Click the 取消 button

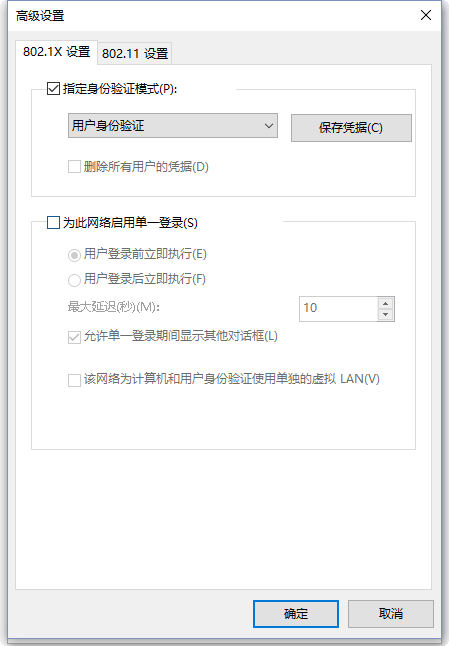tap(391, 614)
